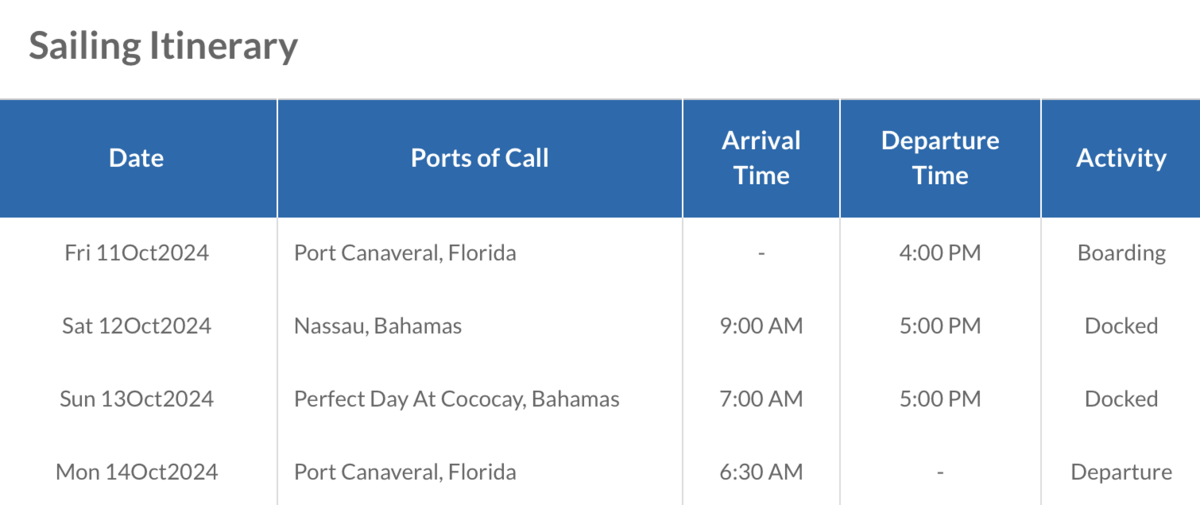Click the Departure Time column header
1200x505 pixels.
point(940,158)
